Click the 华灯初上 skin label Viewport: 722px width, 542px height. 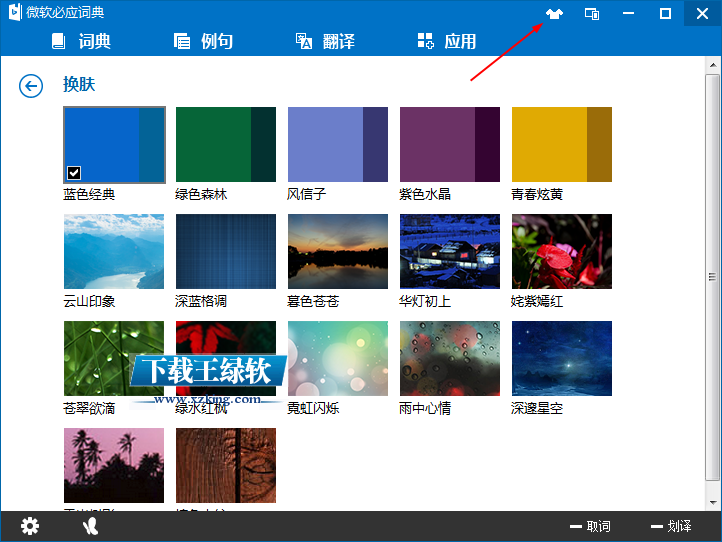click(x=425, y=301)
